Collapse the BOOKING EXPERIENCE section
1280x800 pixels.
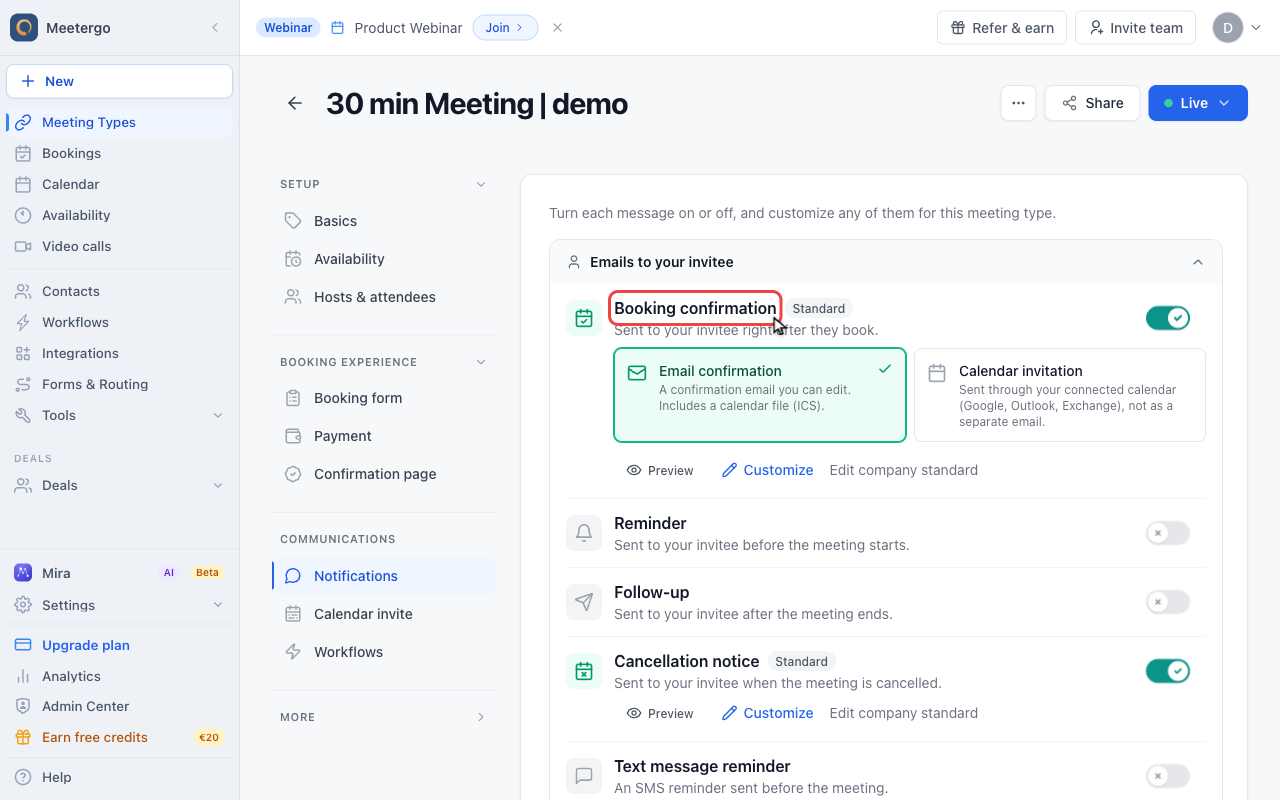click(481, 362)
